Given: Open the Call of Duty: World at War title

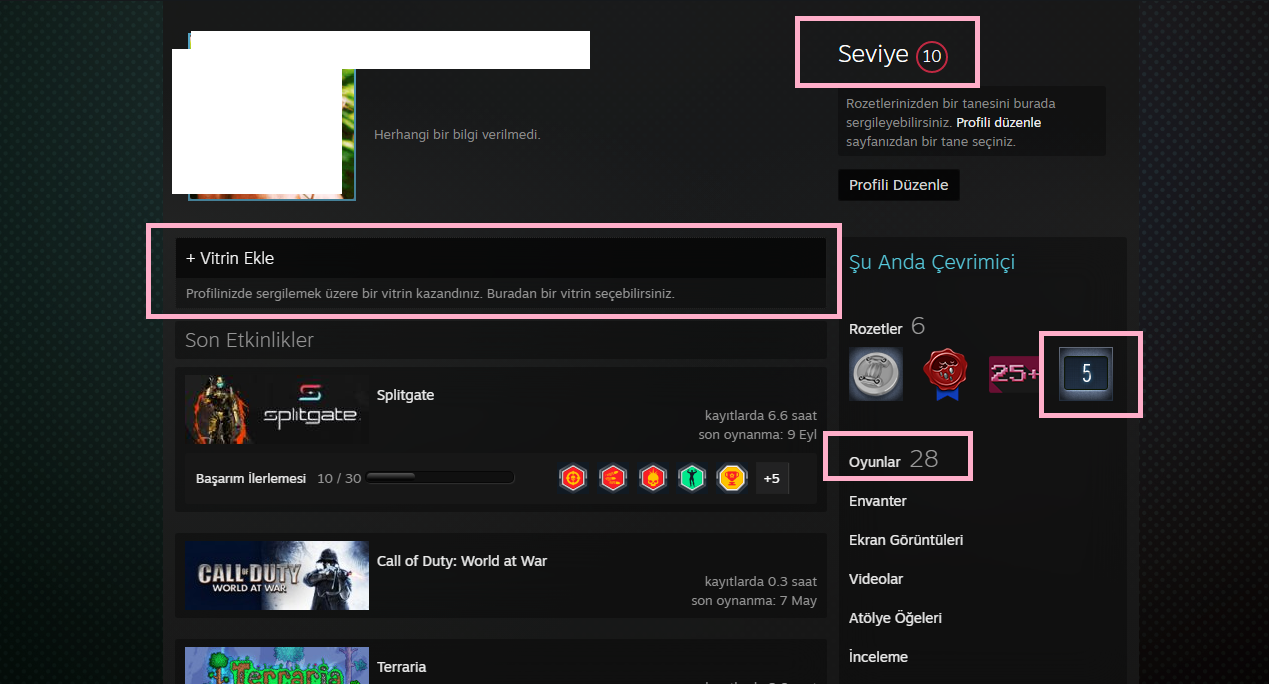Looking at the screenshot, I should 462,561.
